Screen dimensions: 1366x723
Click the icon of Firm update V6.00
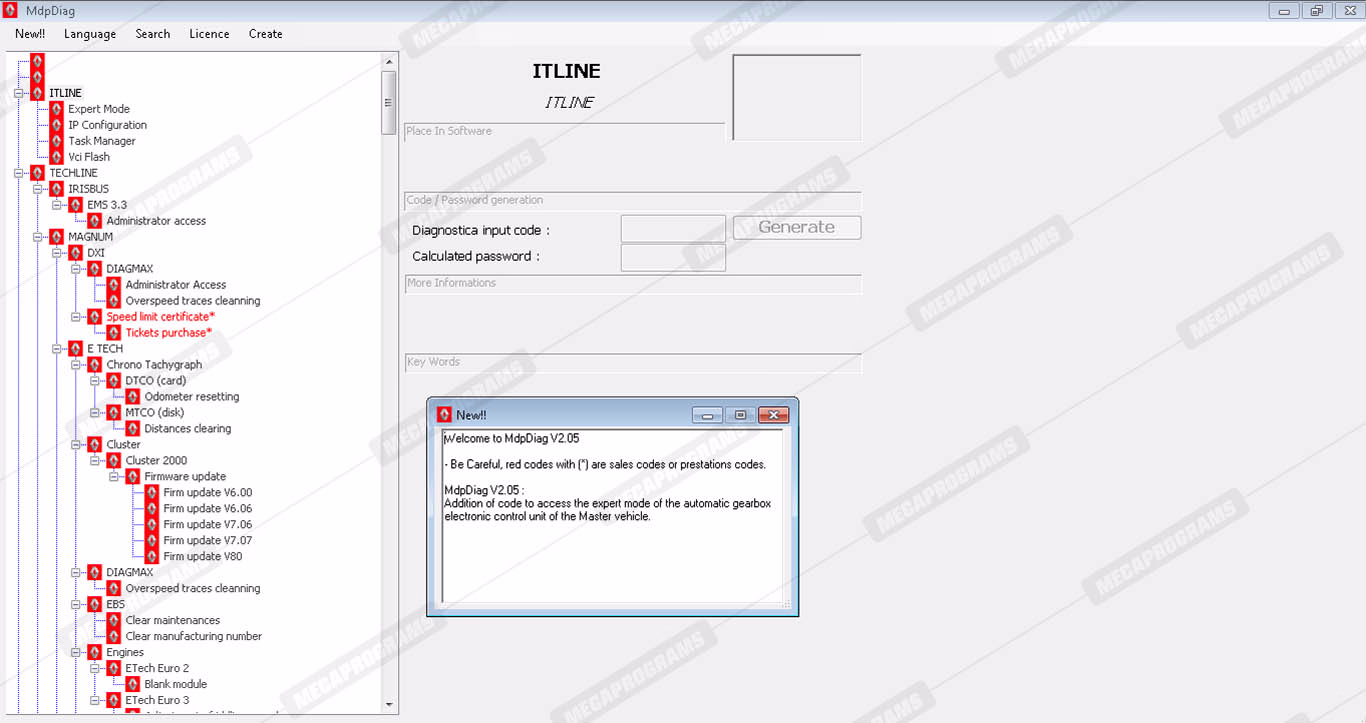coord(152,493)
